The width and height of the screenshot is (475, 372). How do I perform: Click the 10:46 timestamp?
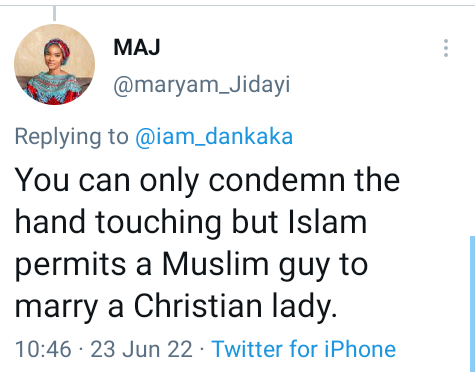click(43, 349)
